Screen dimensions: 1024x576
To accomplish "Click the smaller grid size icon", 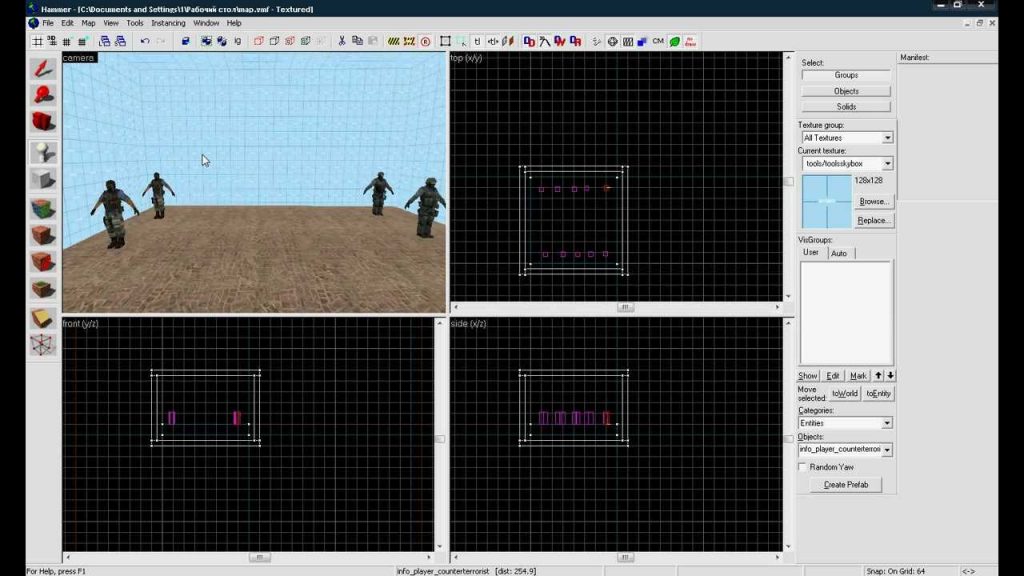I will tap(67, 41).
